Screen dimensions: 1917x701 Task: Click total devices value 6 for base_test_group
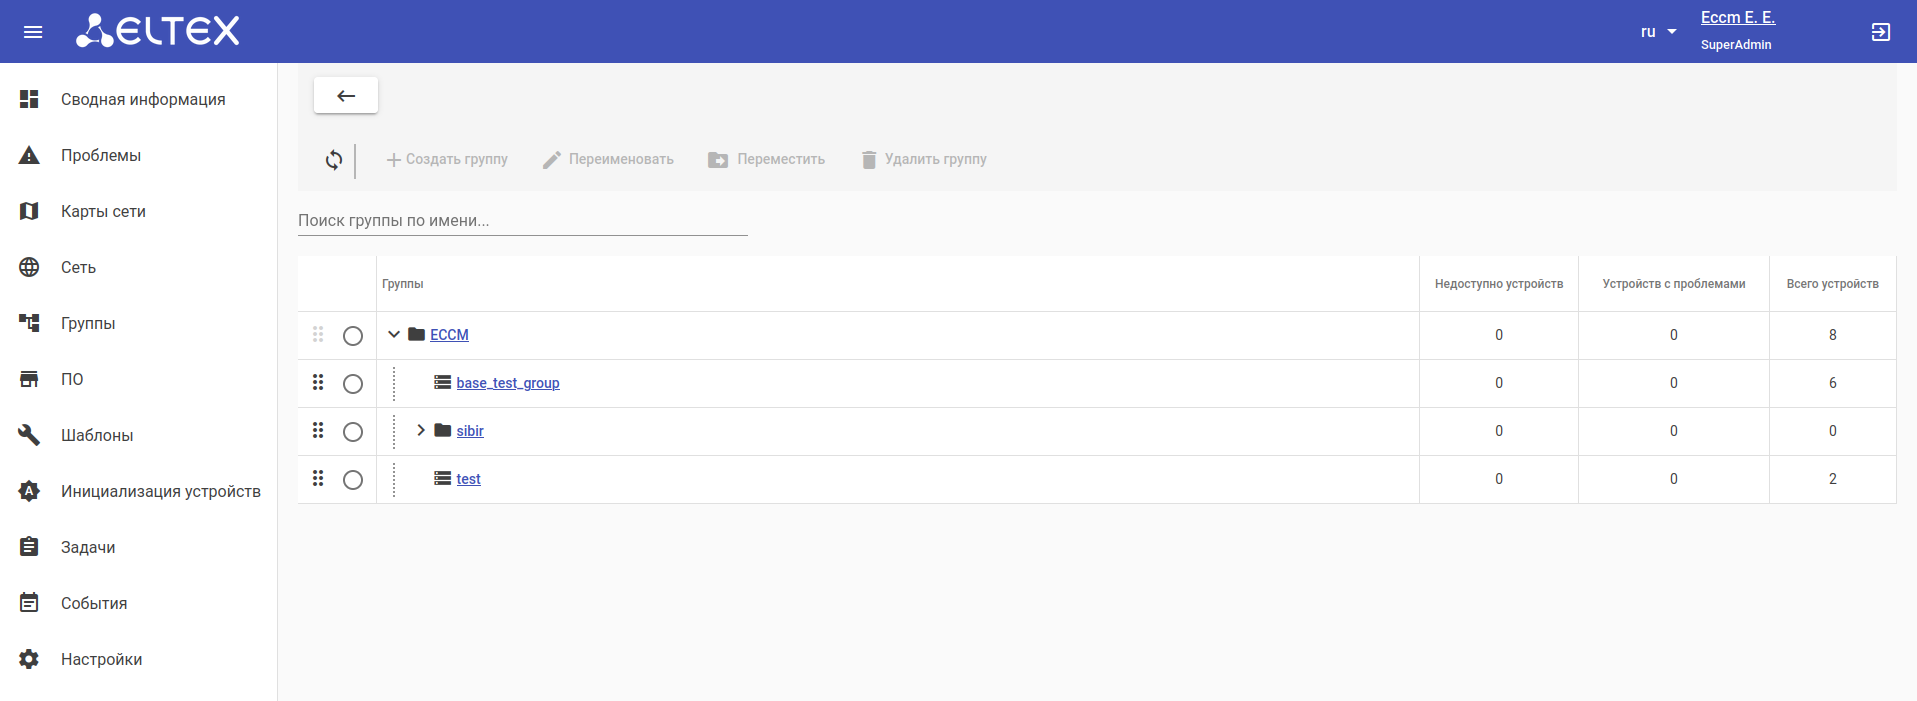(x=1833, y=383)
